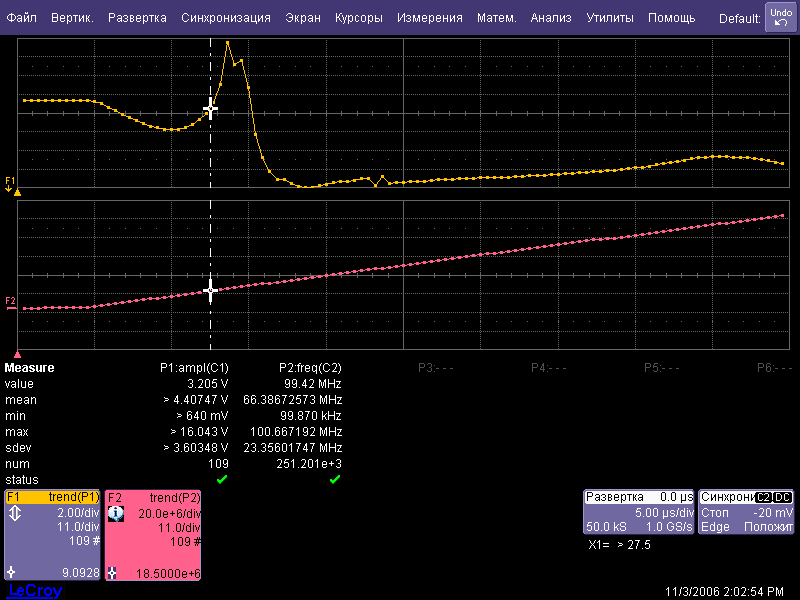Viewport: 800px width, 600px height.
Task: Select the P1:ampl(C1) measurement header
Action: tap(194, 367)
